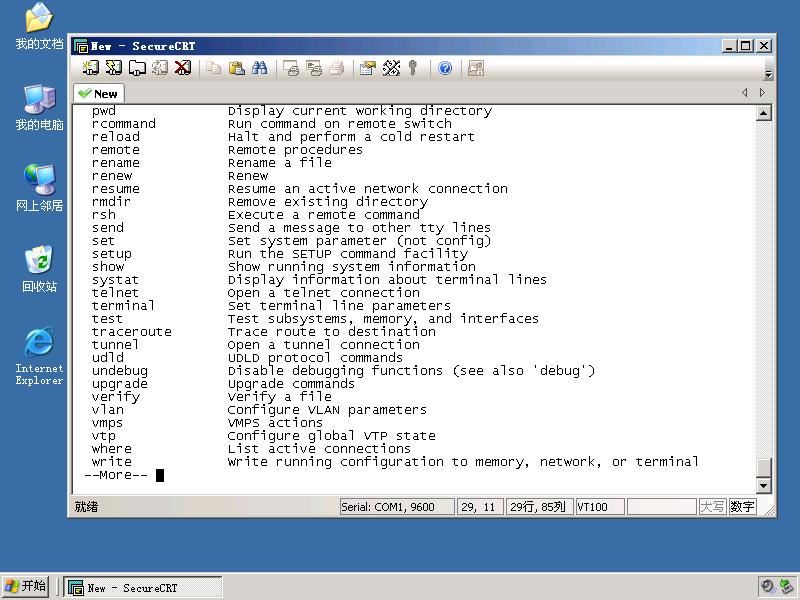The width and height of the screenshot is (800, 600).
Task: Click the Connect toolbar icon
Action: tap(91, 68)
